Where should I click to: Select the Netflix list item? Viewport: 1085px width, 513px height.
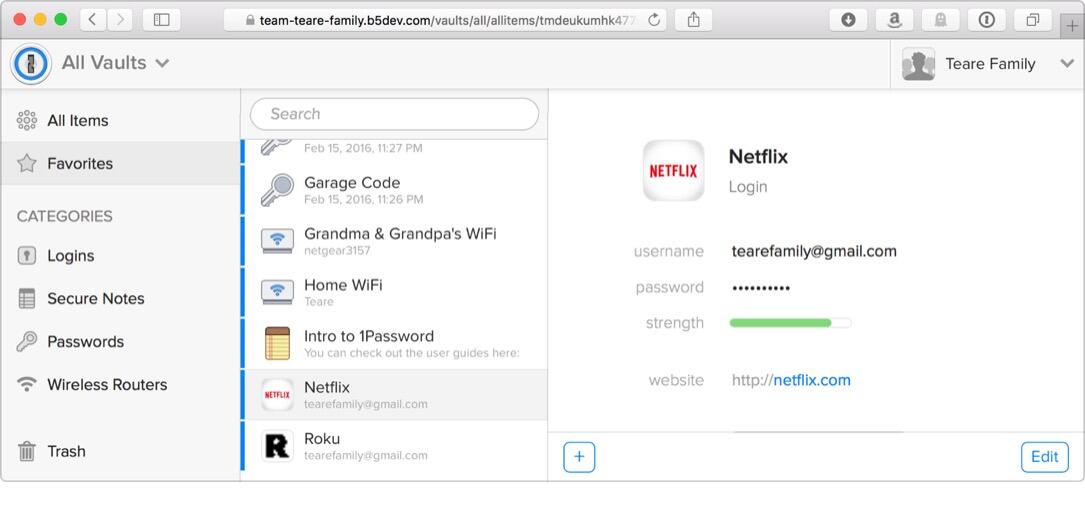[394, 395]
